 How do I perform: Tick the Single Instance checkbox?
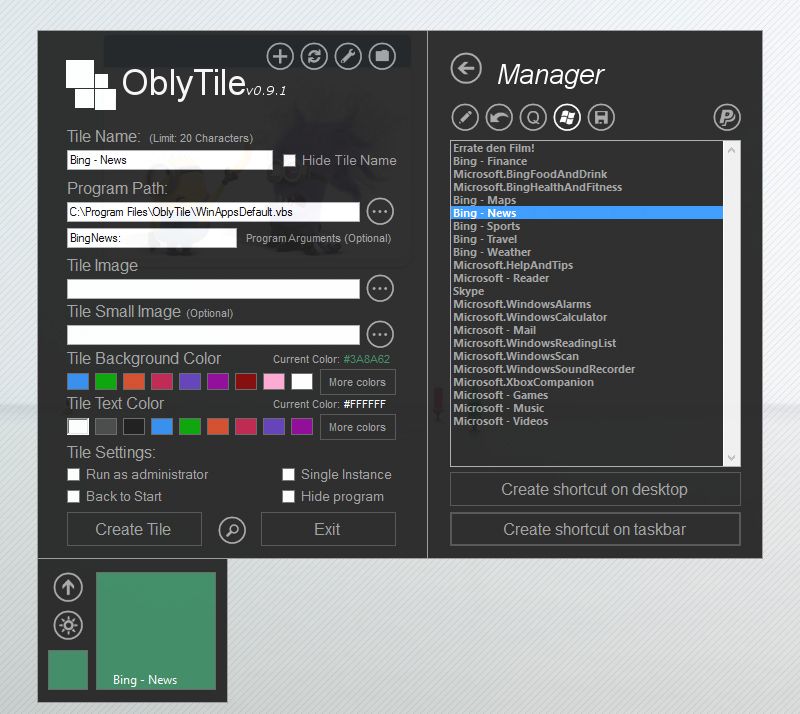point(288,475)
